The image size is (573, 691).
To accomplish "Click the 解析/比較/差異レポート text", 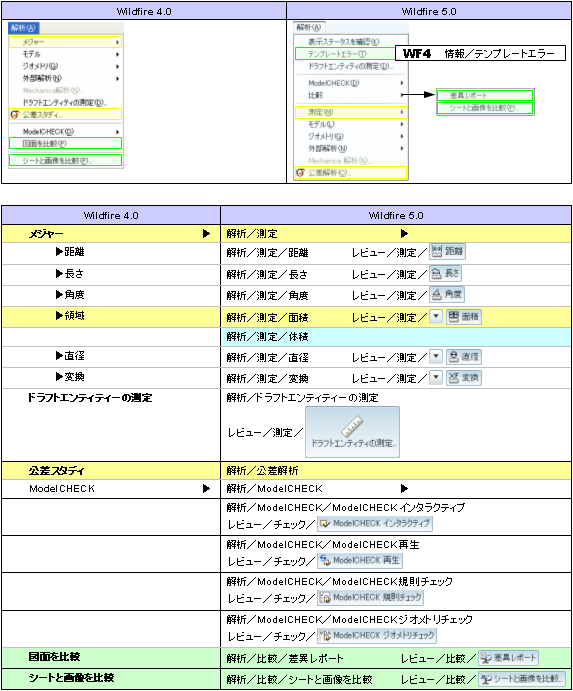I will (x=285, y=658).
